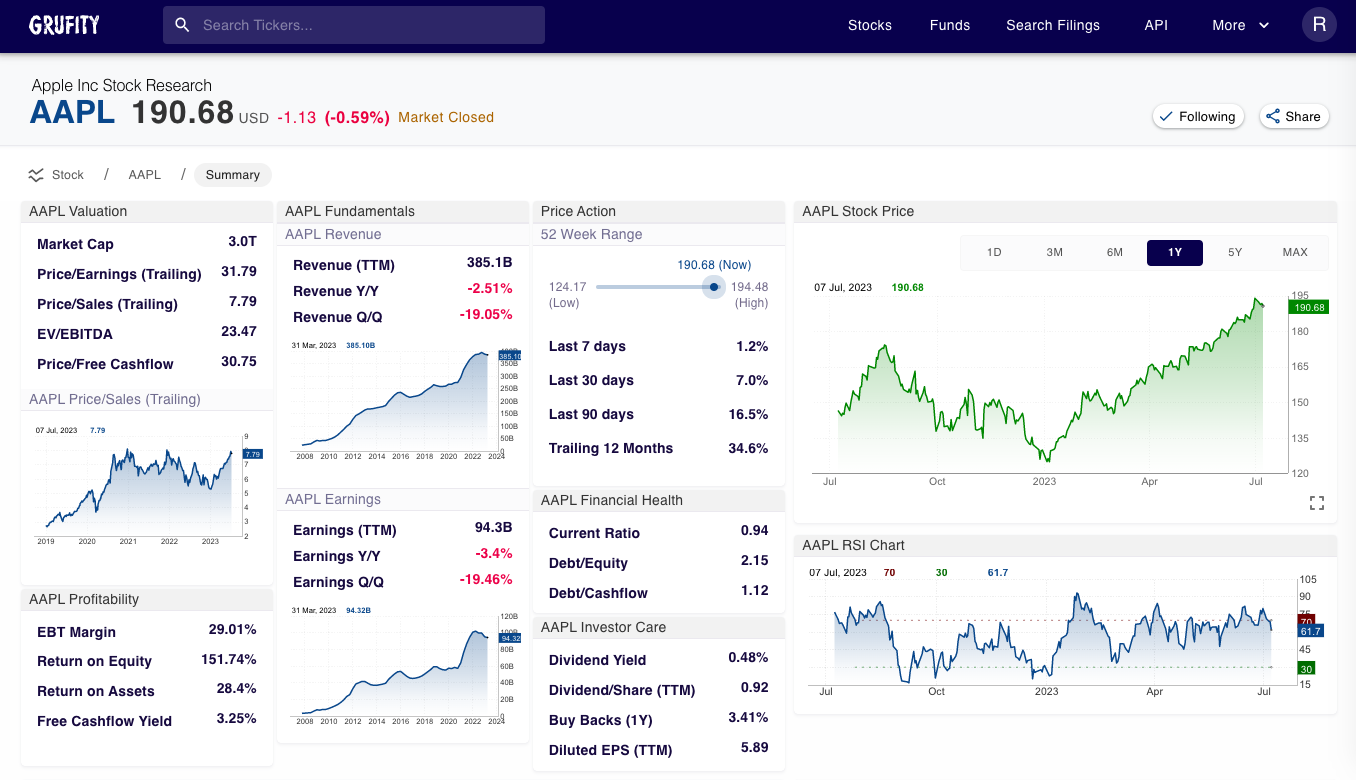Click the 52 week range slider handle
Viewport: 1356px width, 780px height.
tap(713, 287)
